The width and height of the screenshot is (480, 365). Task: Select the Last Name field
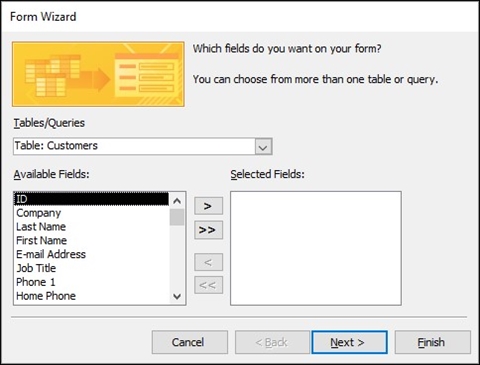pyautogui.click(x=91, y=227)
